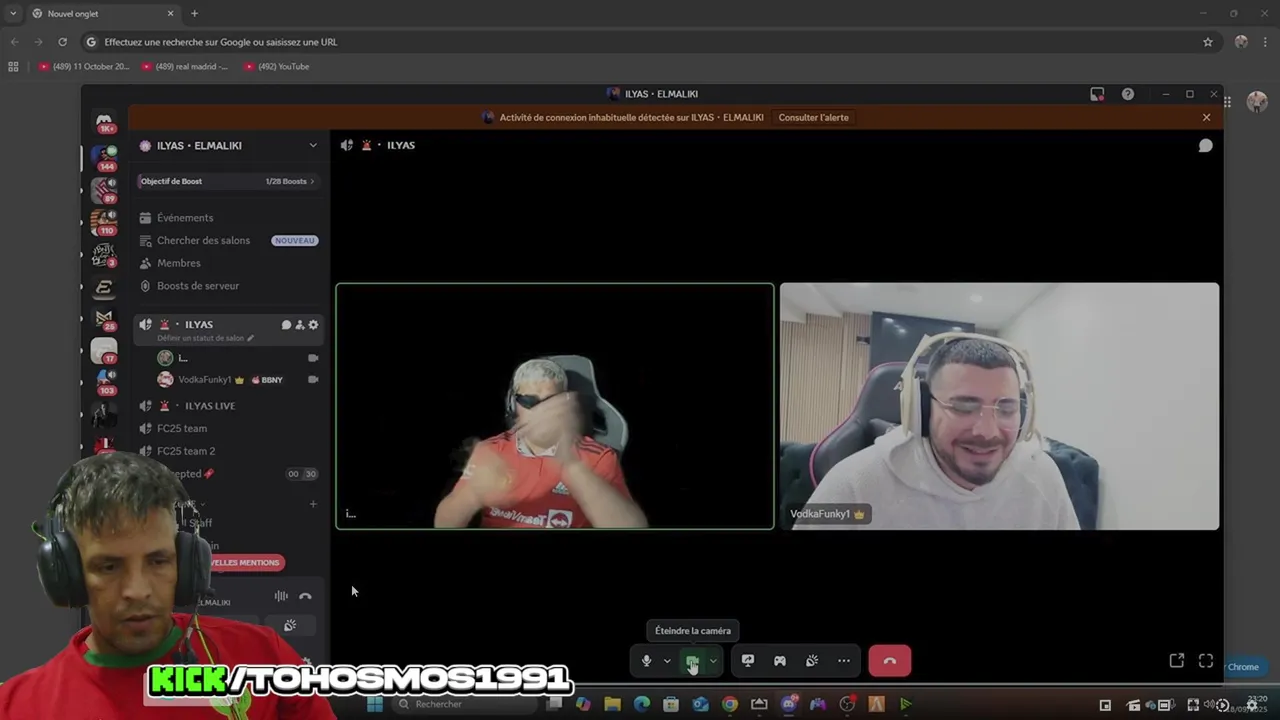The height and width of the screenshot is (720, 1280).
Task: Select server icon with 144 badge
Action: tap(104, 158)
